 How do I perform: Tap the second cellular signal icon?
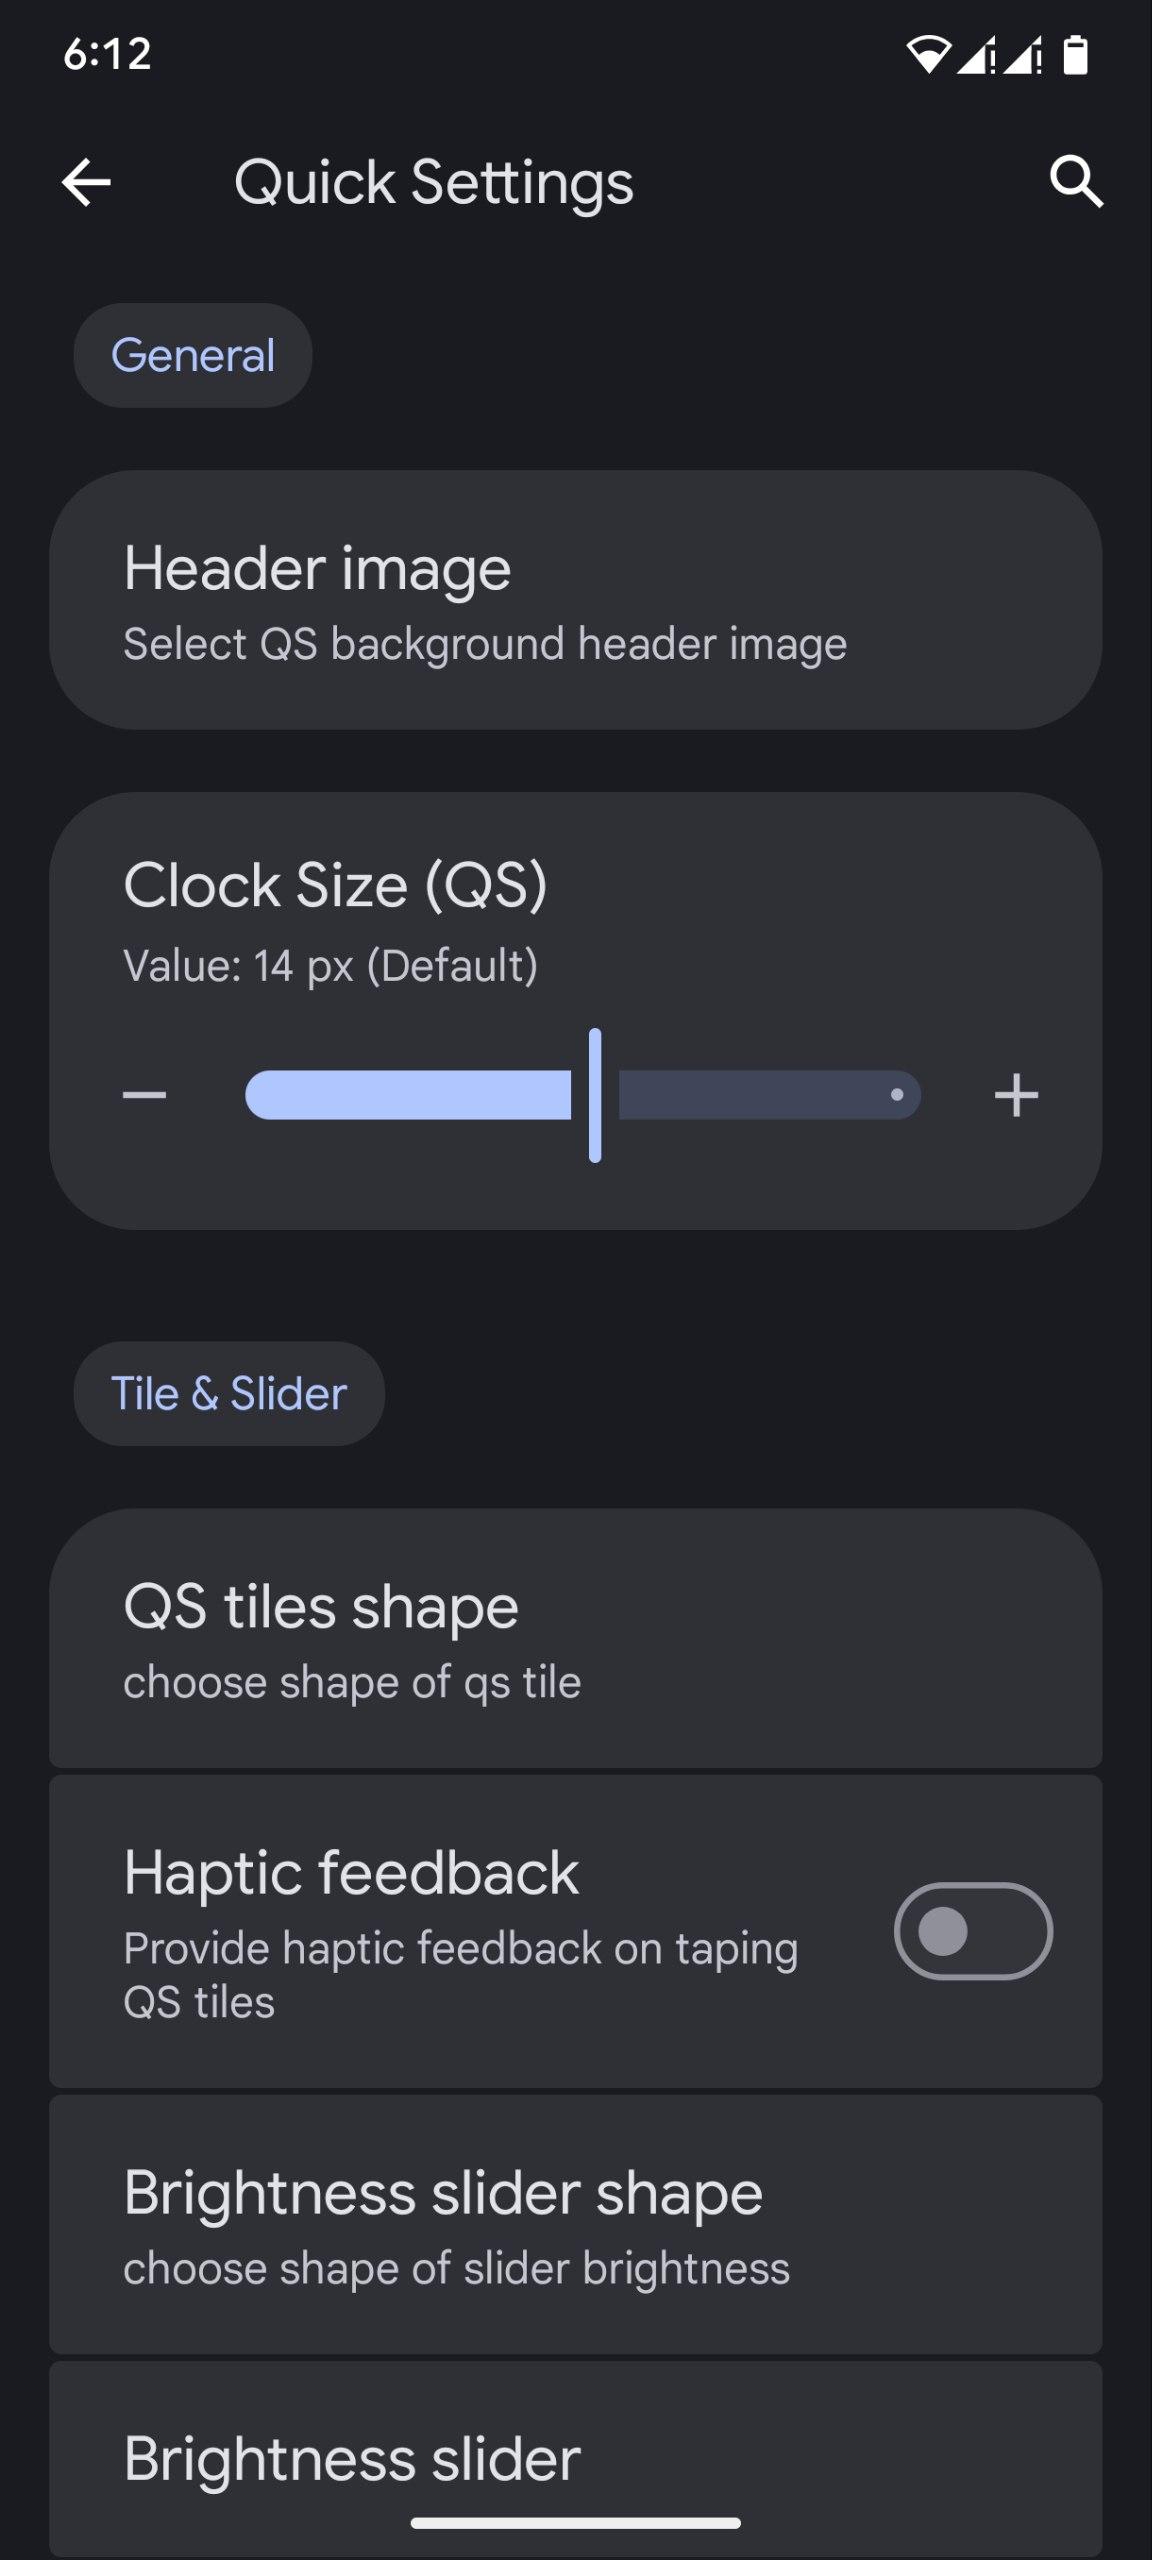pyautogui.click(x=1023, y=55)
